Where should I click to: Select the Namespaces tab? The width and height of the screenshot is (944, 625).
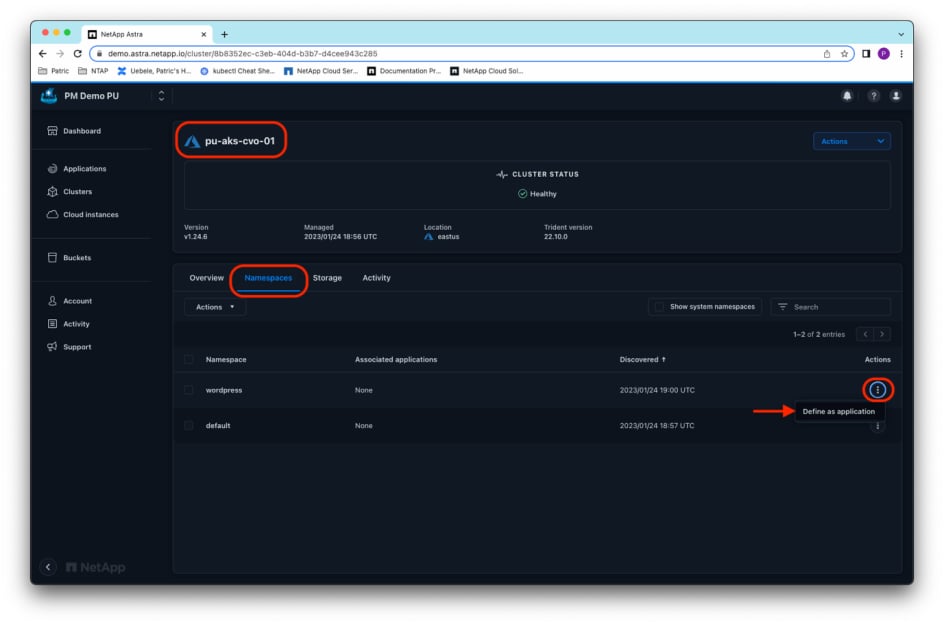point(269,278)
